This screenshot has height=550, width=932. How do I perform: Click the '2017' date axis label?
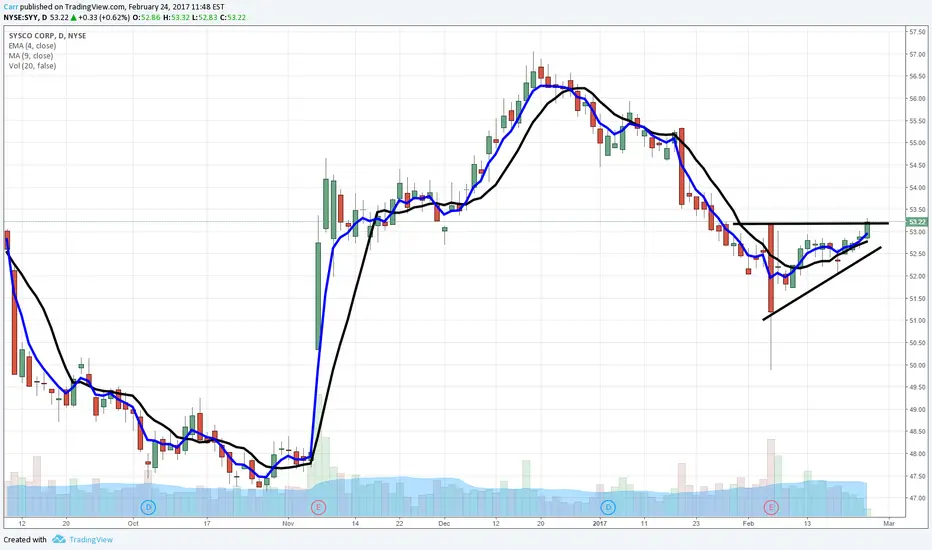click(600, 524)
